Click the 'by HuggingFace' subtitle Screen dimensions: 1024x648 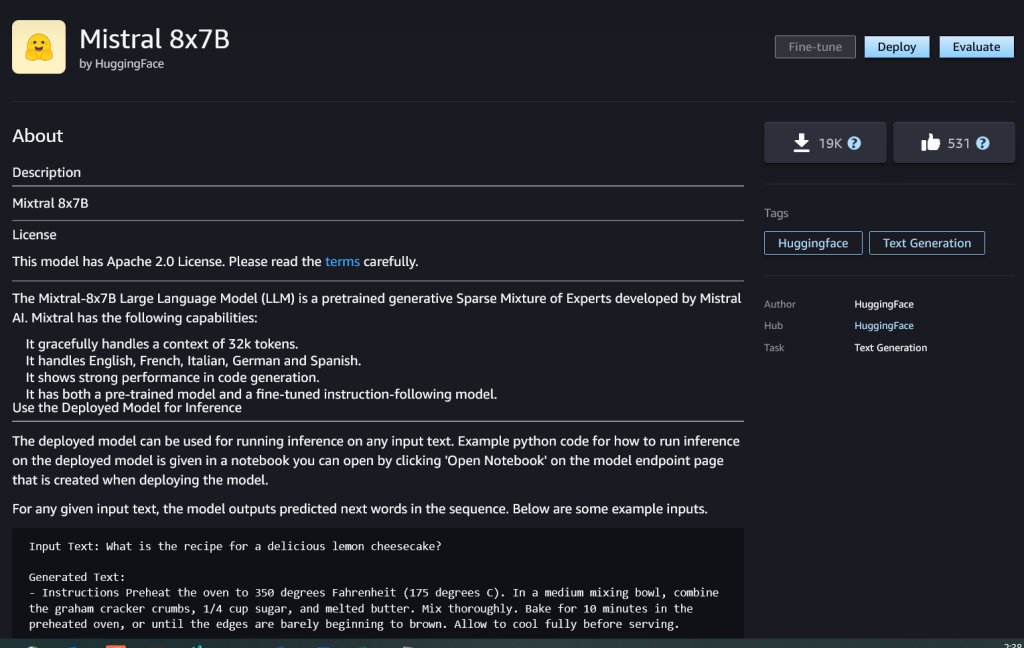tap(121, 64)
